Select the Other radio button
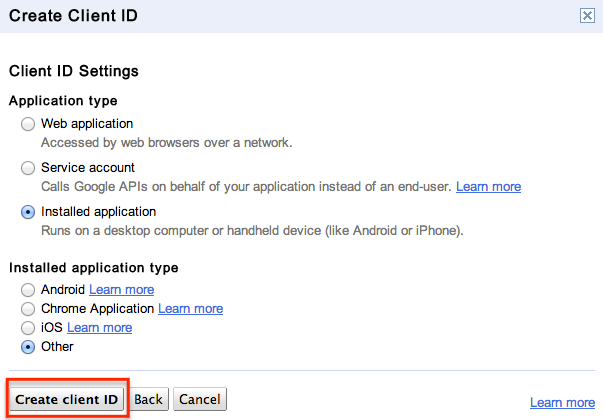603x420 pixels. point(28,347)
